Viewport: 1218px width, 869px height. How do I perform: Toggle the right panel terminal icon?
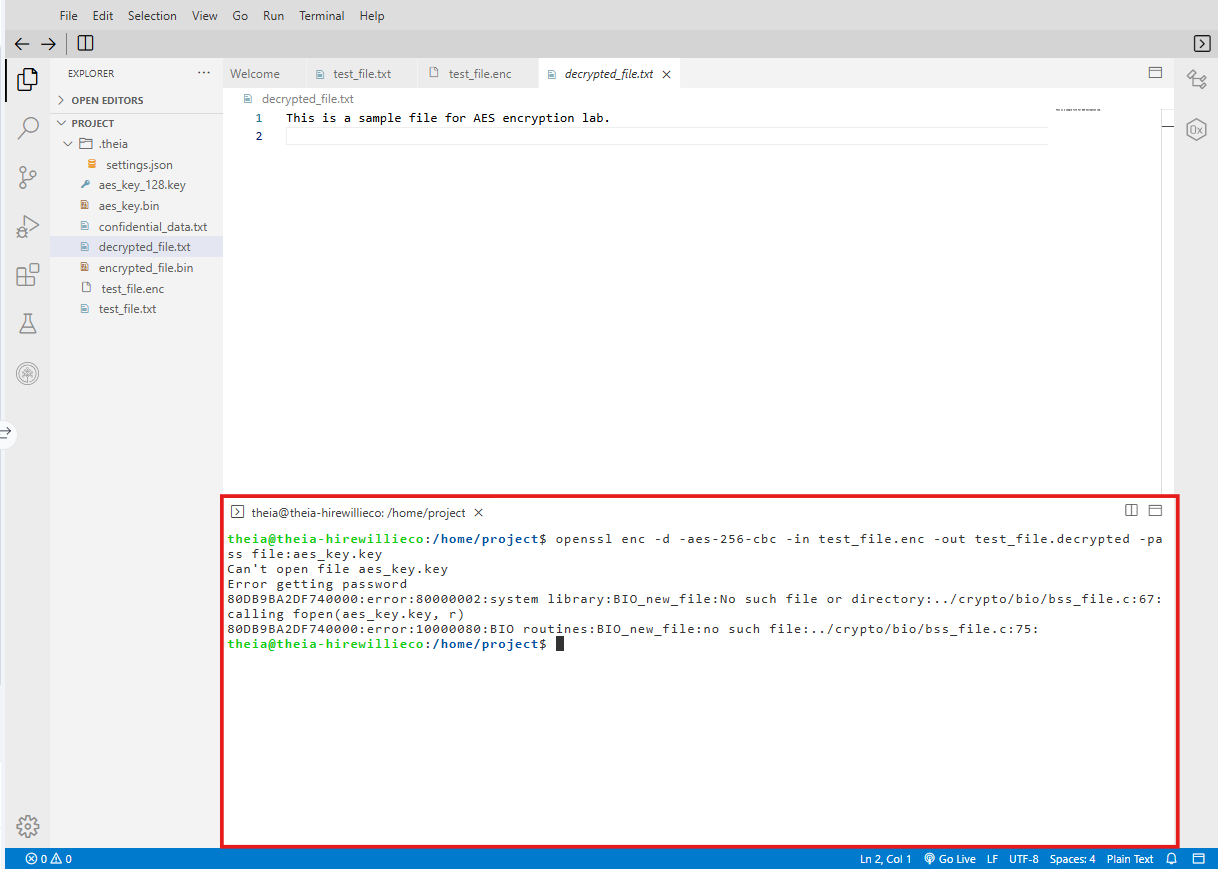(1202, 43)
